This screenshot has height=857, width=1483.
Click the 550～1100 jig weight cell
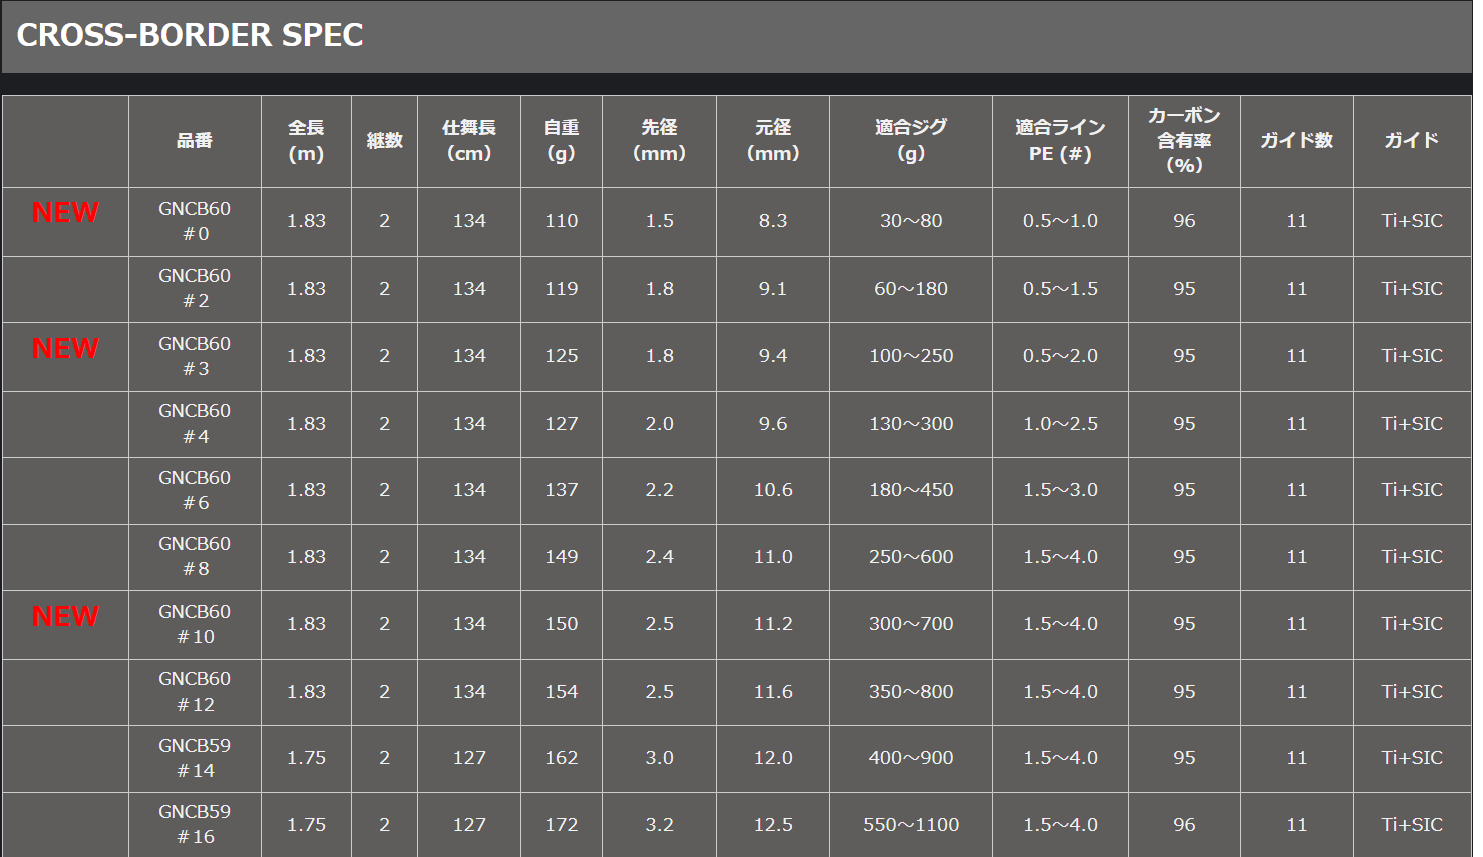(911, 825)
